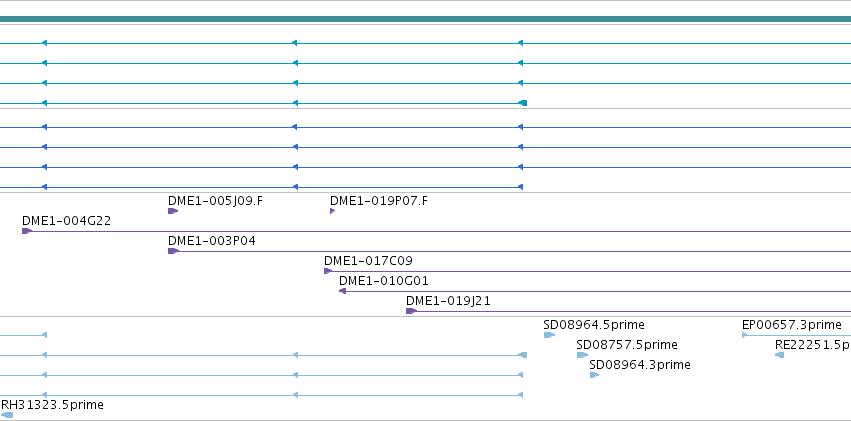Select the SD08964.3prime EST label
The width and height of the screenshot is (851, 421).
tap(640, 366)
